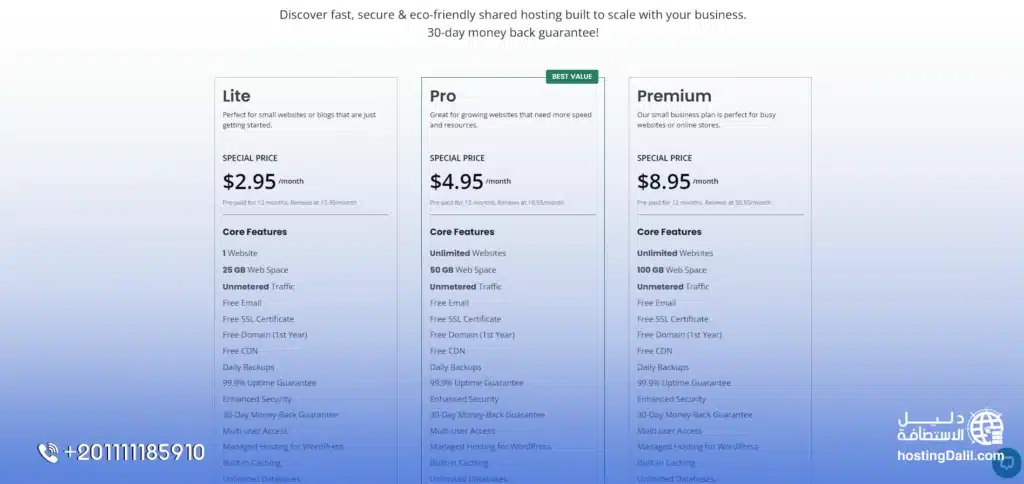Click the phone handset icon

tap(48, 453)
